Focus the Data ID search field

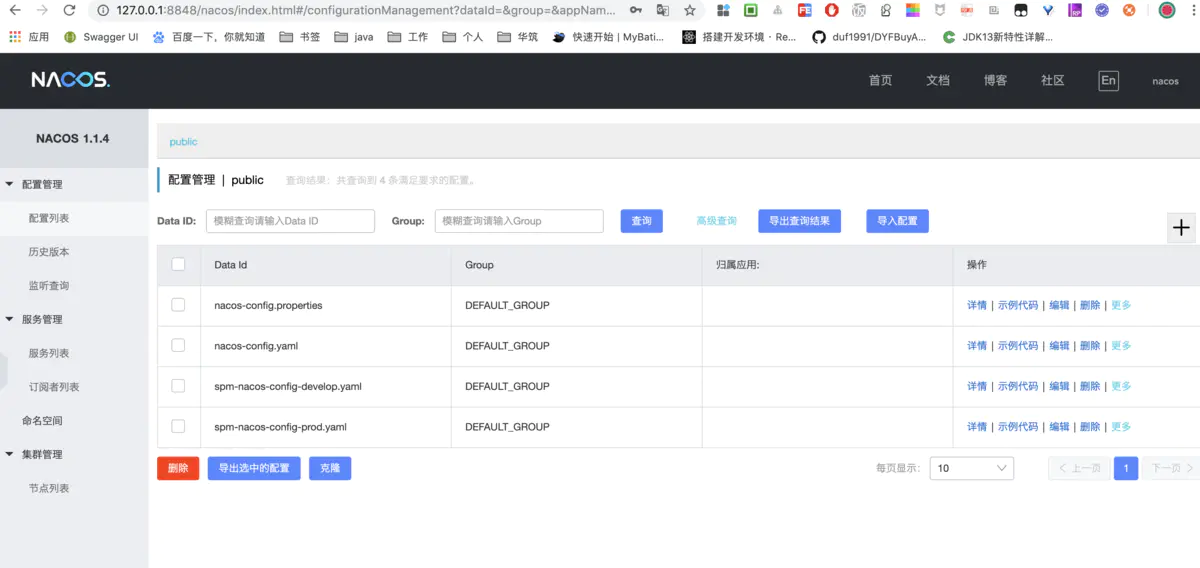point(290,221)
